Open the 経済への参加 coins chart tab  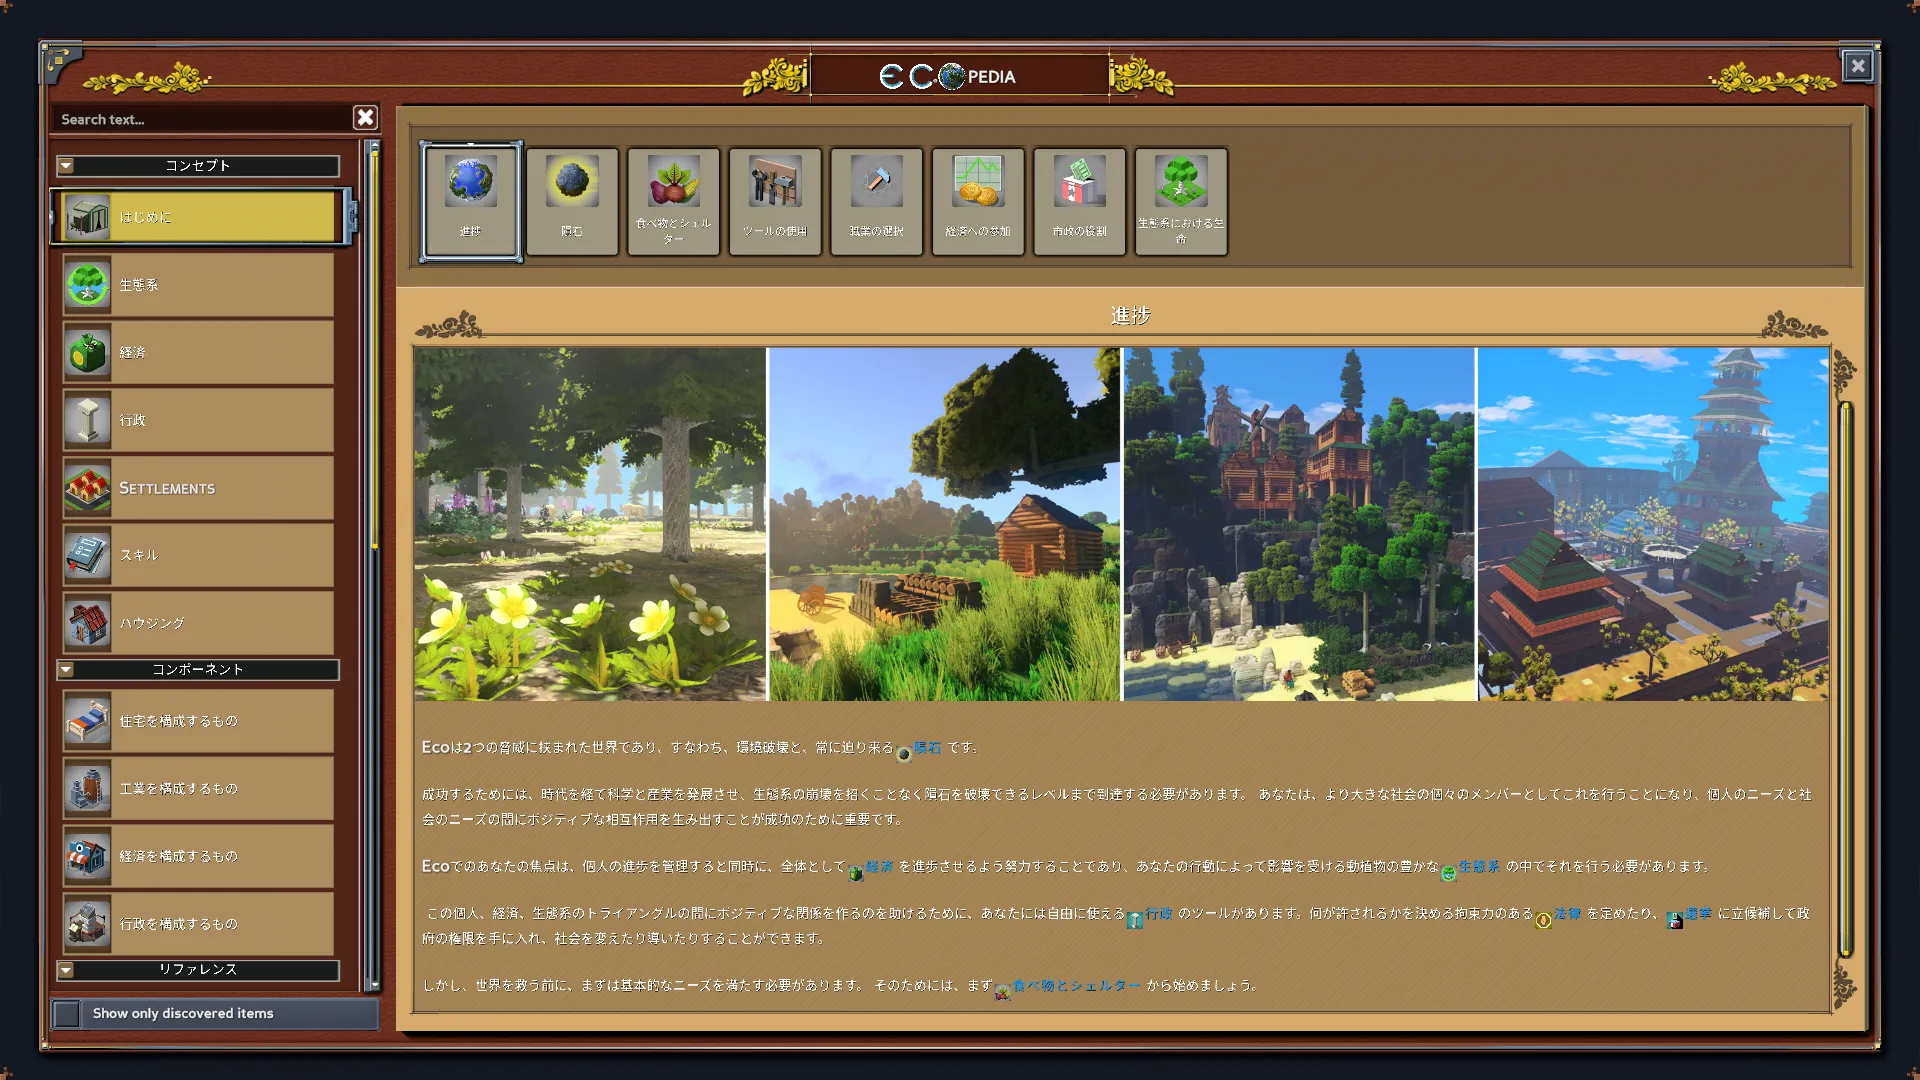[x=978, y=201]
